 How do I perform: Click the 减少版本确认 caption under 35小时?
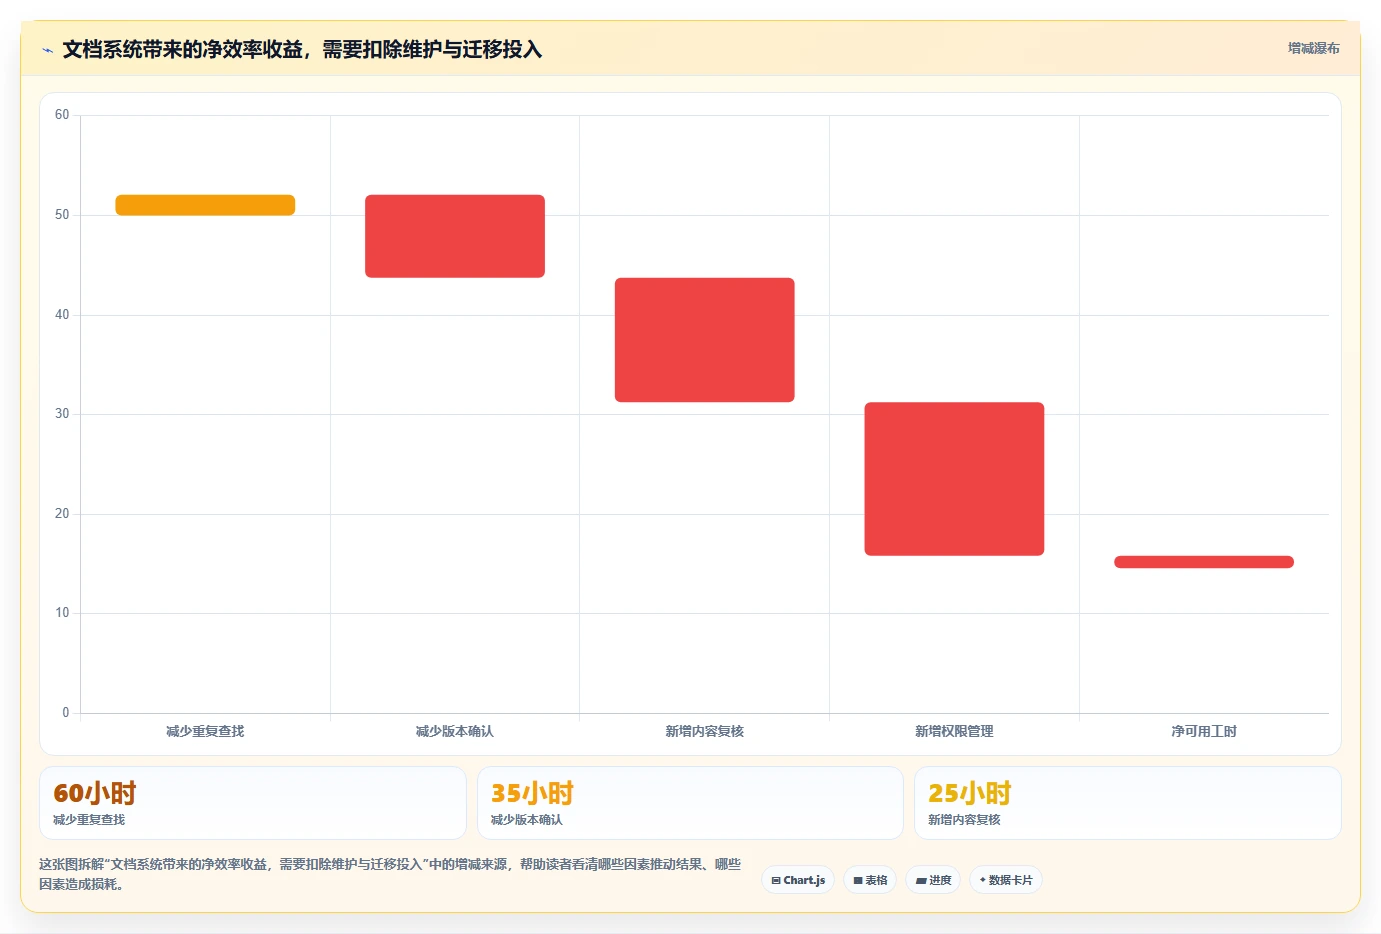click(x=527, y=820)
